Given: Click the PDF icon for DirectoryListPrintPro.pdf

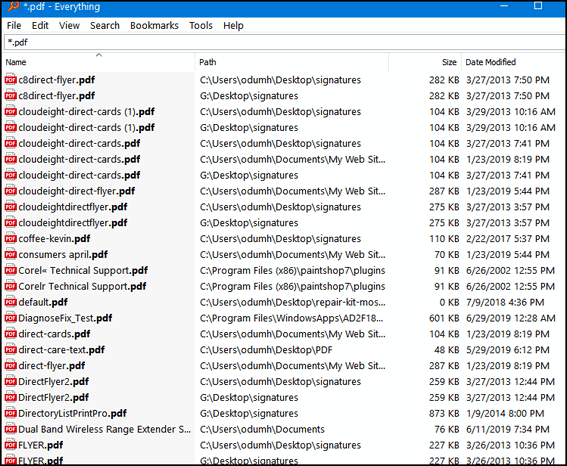Looking at the screenshot, I should tap(10, 413).
